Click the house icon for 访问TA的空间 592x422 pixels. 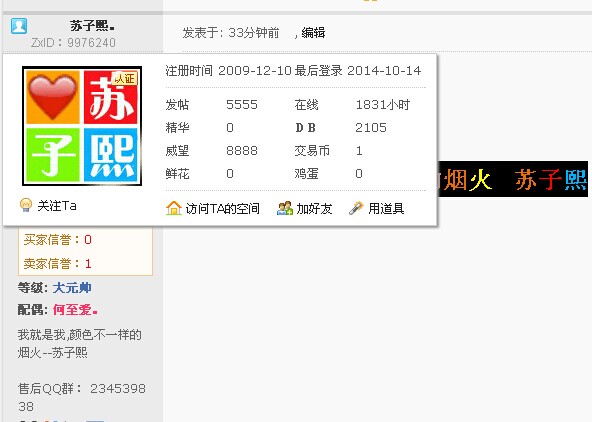point(174,208)
